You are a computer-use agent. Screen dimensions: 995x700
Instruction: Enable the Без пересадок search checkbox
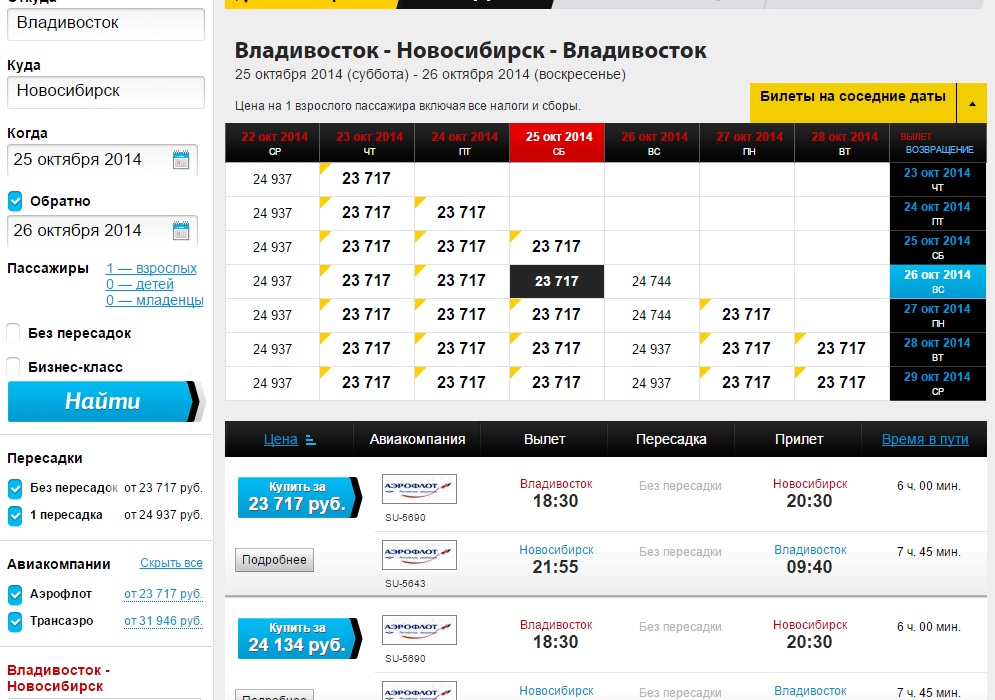coord(15,333)
